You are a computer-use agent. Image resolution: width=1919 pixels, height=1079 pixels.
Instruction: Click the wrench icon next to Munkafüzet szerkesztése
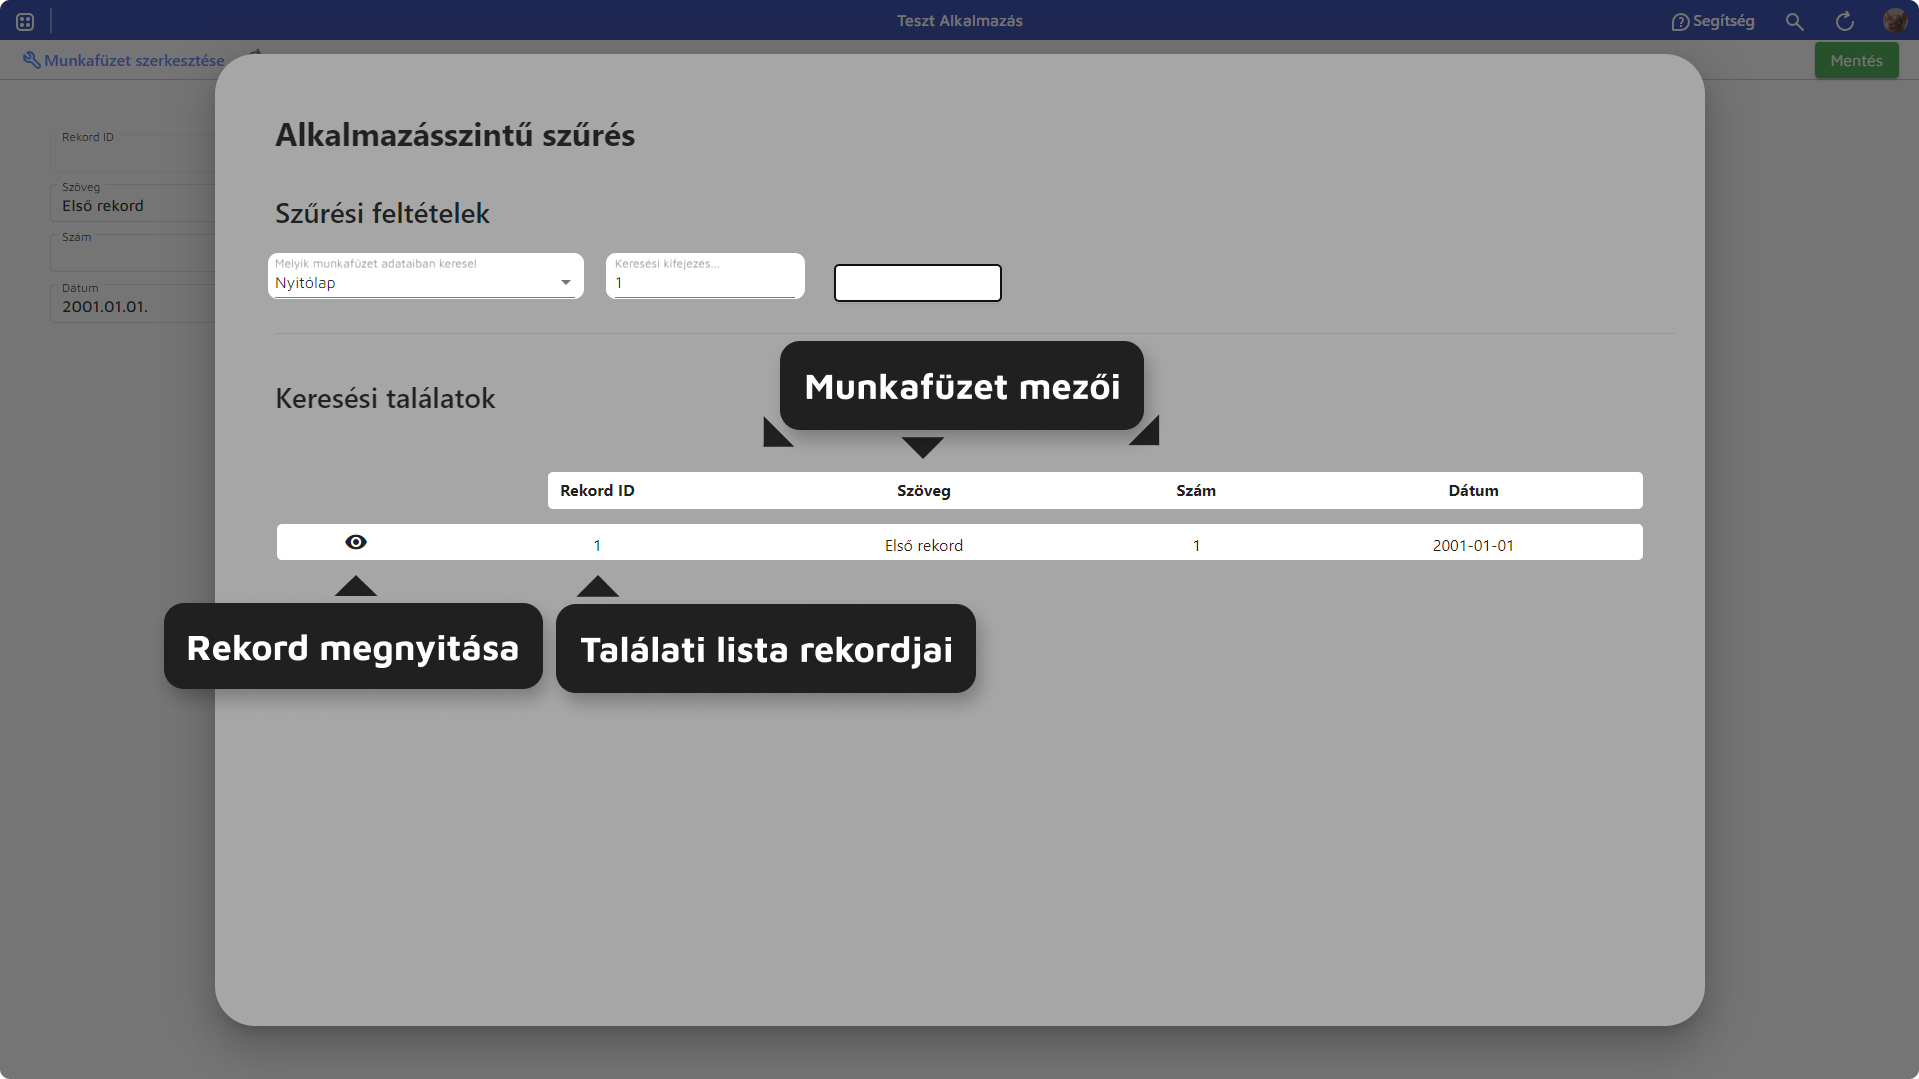pos(32,60)
